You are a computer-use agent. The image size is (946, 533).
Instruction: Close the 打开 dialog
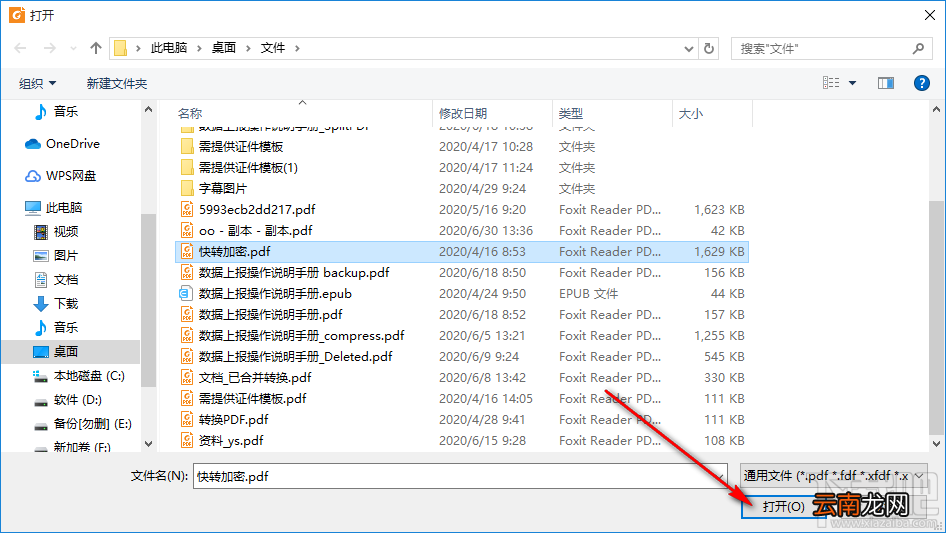[x=930, y=15]
